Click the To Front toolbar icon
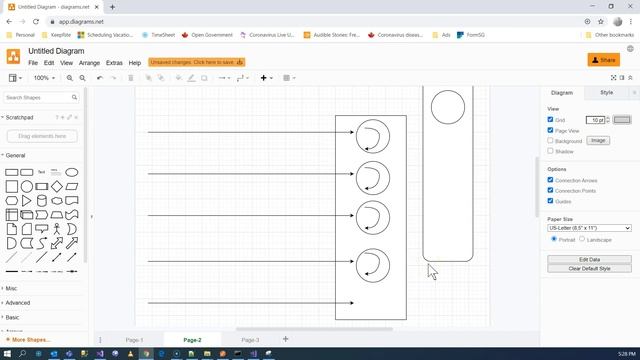This screenshot has height=360, width=640. click(149, 78)
